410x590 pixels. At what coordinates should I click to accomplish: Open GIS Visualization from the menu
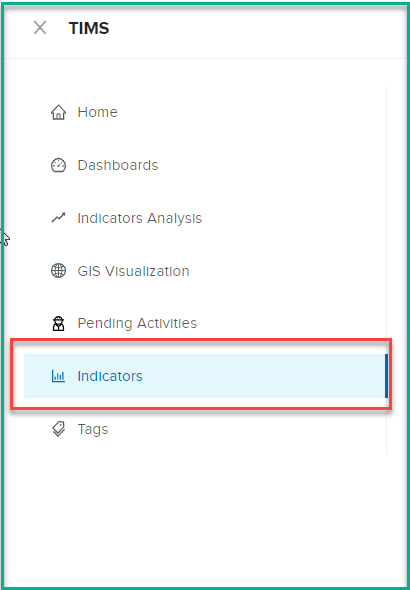(x=133, y=271)
